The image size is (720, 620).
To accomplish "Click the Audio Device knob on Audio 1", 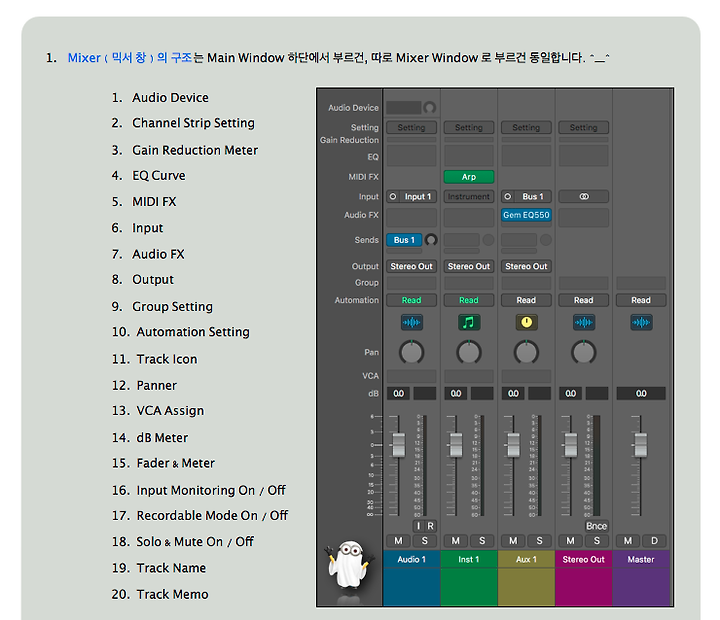I will coord(430,108).
